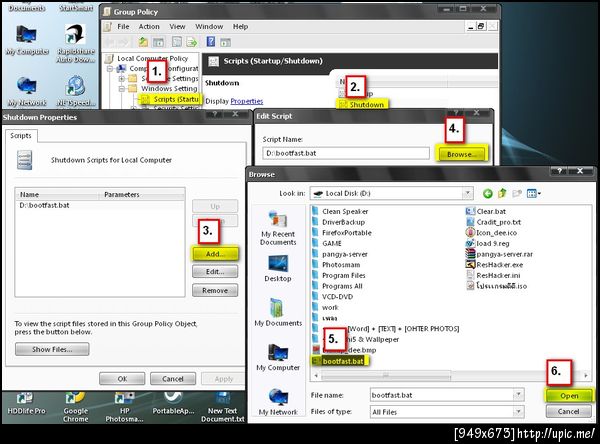Open Rapidshare Auto Down desktop shortcut
Viewport: 600px width, 444px height.
click(x=75, y=43)
